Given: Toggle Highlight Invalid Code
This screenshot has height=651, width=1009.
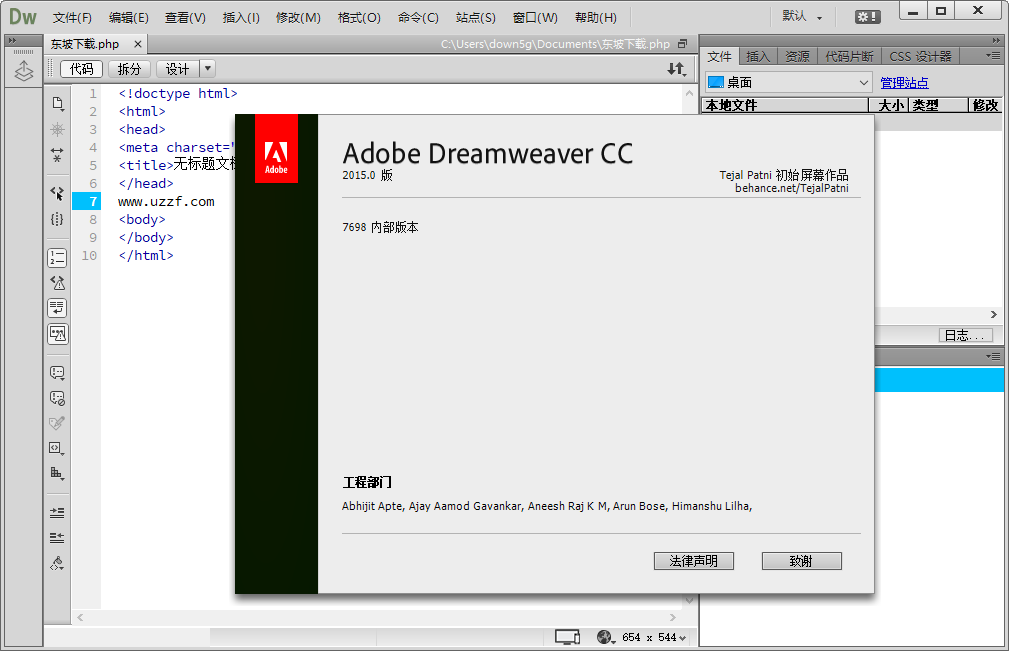Looking at the screenshot, I should pyautogui.click(x=57, y=283).
